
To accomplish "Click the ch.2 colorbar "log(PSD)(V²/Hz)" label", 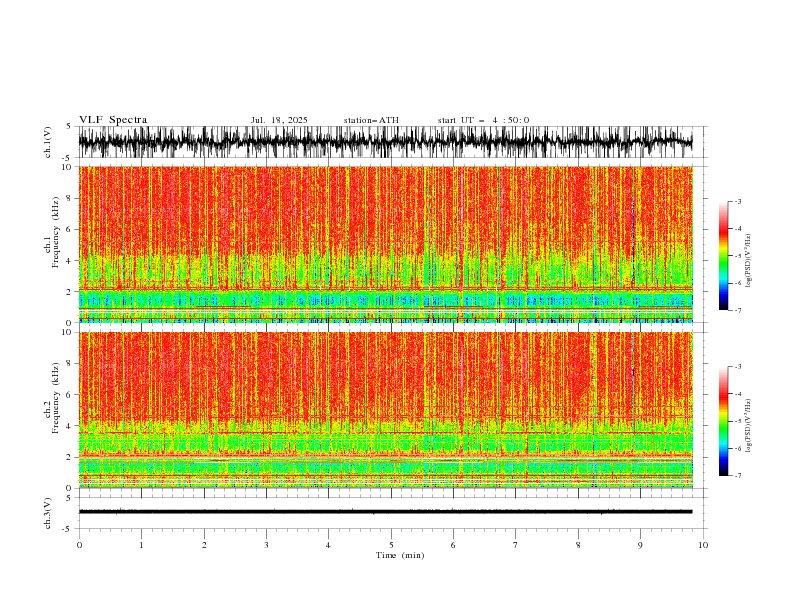I will 749,426.
